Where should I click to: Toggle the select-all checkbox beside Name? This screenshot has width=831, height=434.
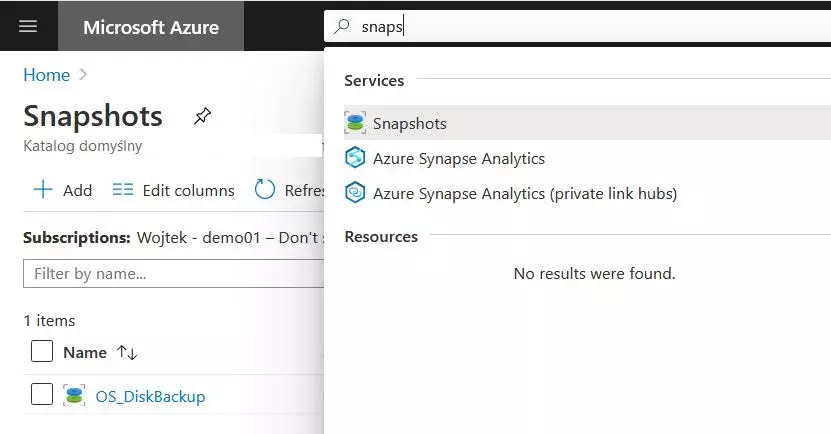pos(42,351)
